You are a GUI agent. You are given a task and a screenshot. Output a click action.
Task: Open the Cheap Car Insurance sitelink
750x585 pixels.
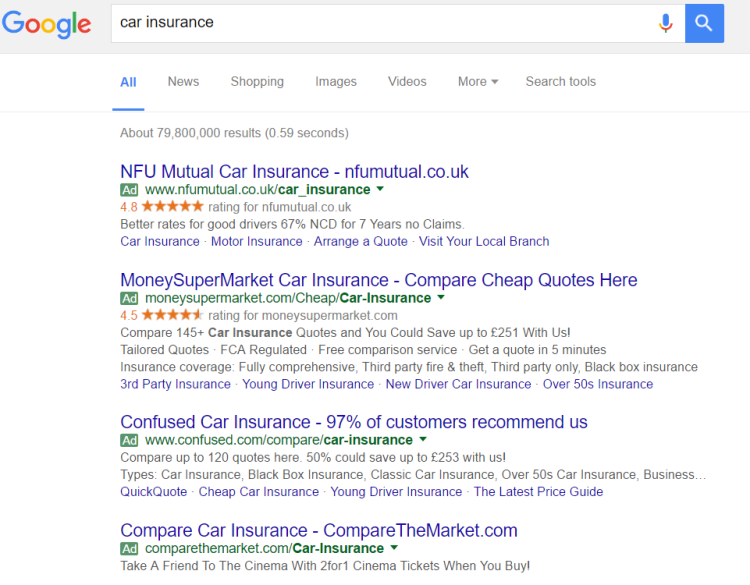coord(259,492)
